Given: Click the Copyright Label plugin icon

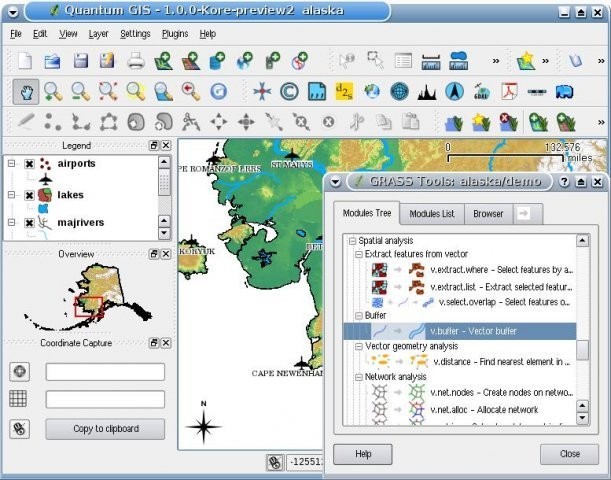Looking at the screenshot, I should pos(290,92).
